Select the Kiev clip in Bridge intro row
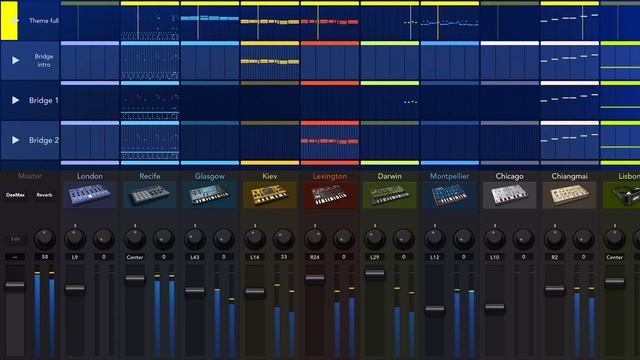 click(x=270, y=60)
